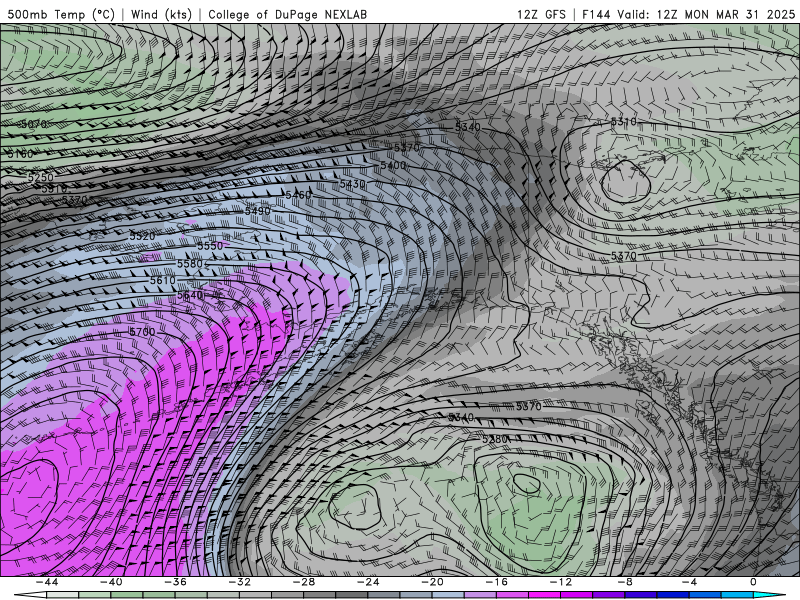Select the 5400 height contour label
This screenshot has height=600, width=800.
point(393,165)
